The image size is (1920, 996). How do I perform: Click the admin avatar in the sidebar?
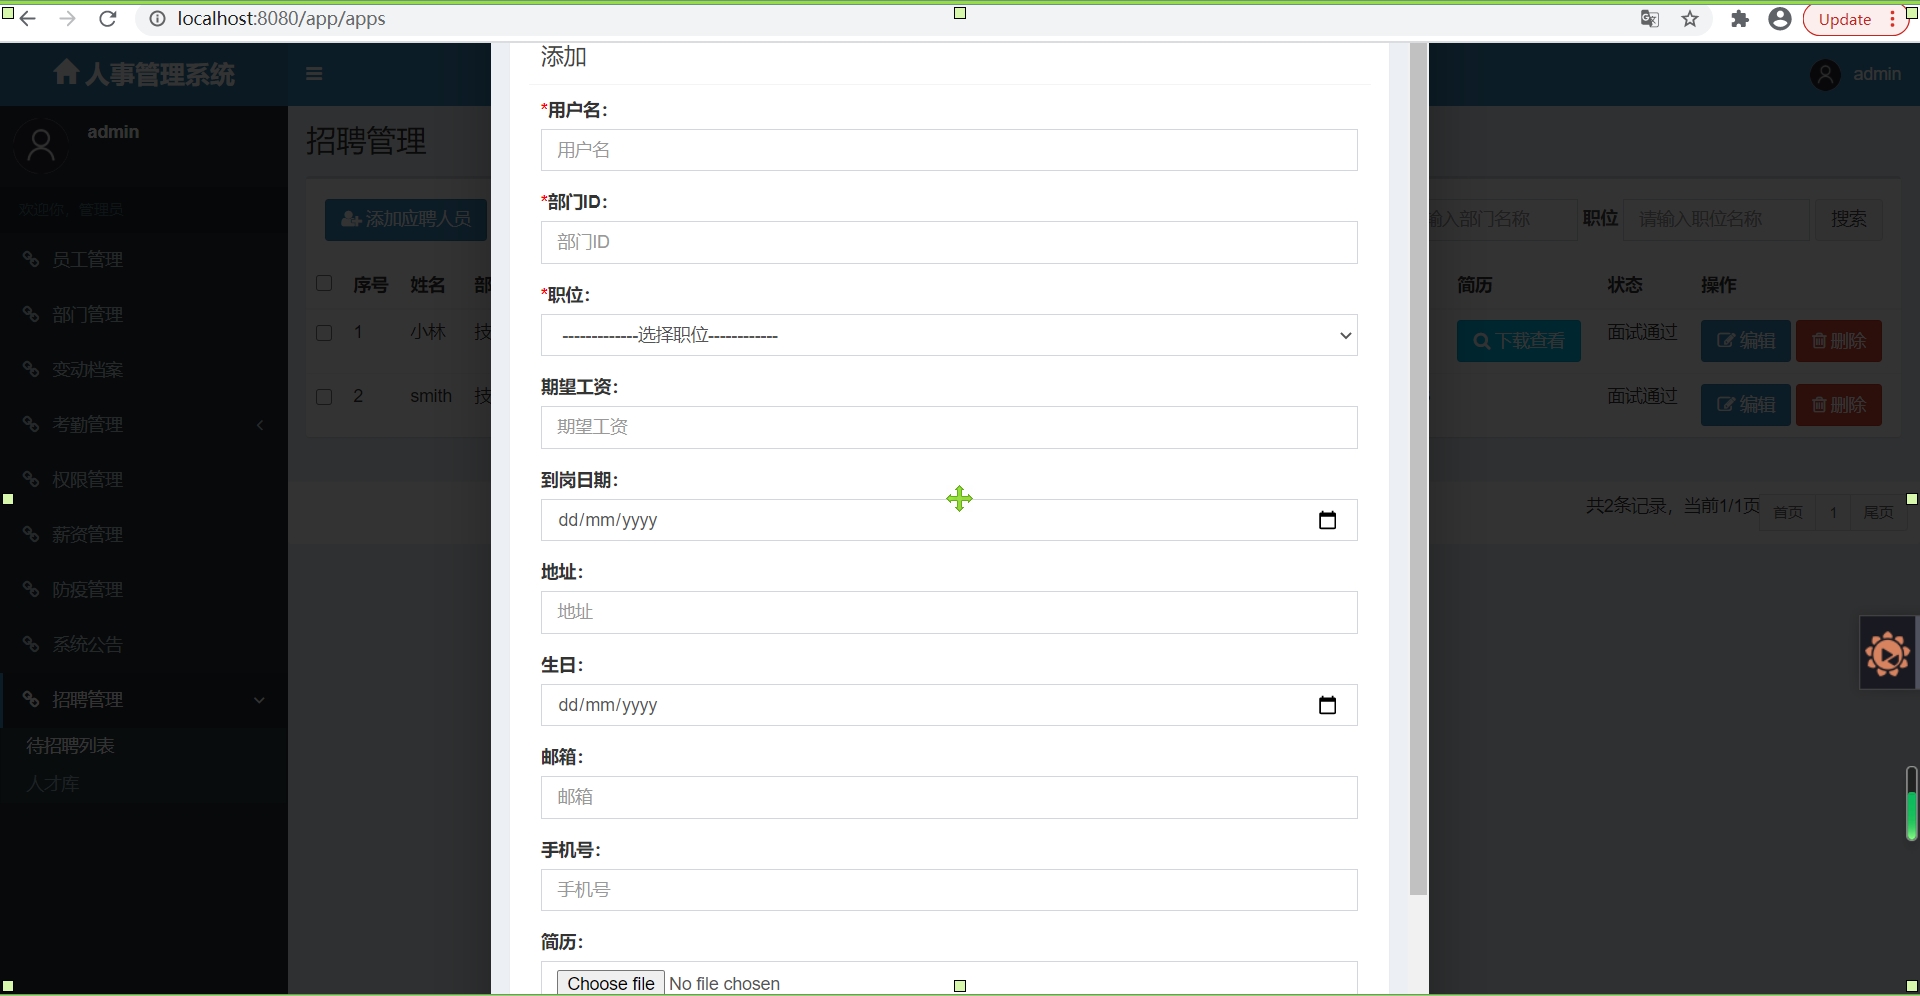(x=41, y=146)
